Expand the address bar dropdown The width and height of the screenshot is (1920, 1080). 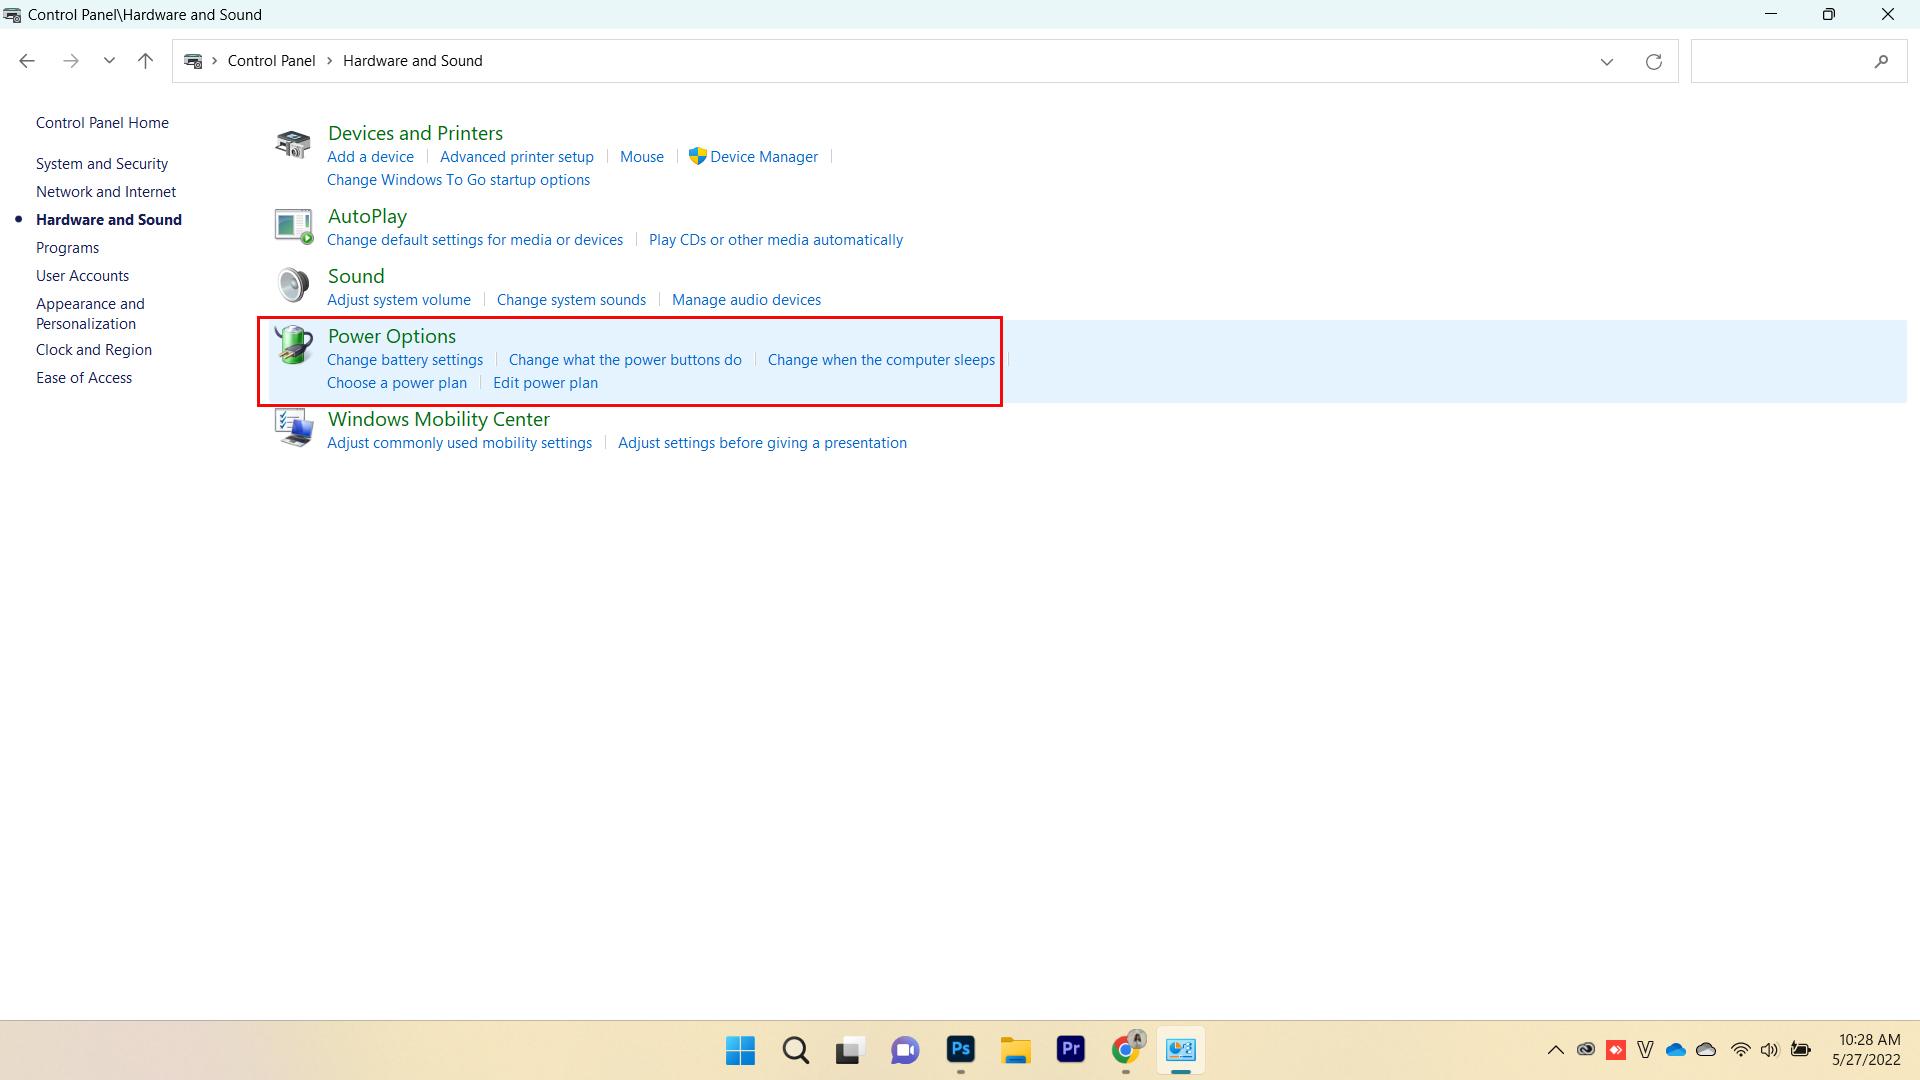pos(1607,61)
